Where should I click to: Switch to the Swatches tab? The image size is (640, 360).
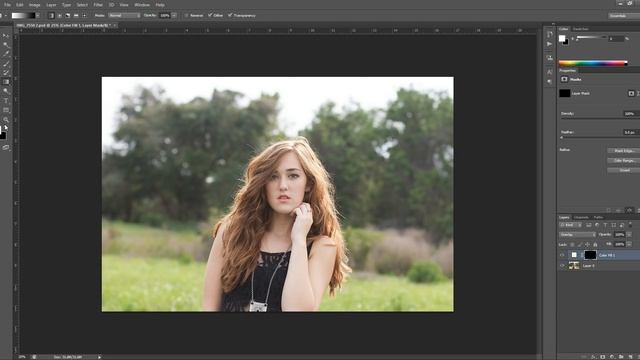(x=580, y=29)
